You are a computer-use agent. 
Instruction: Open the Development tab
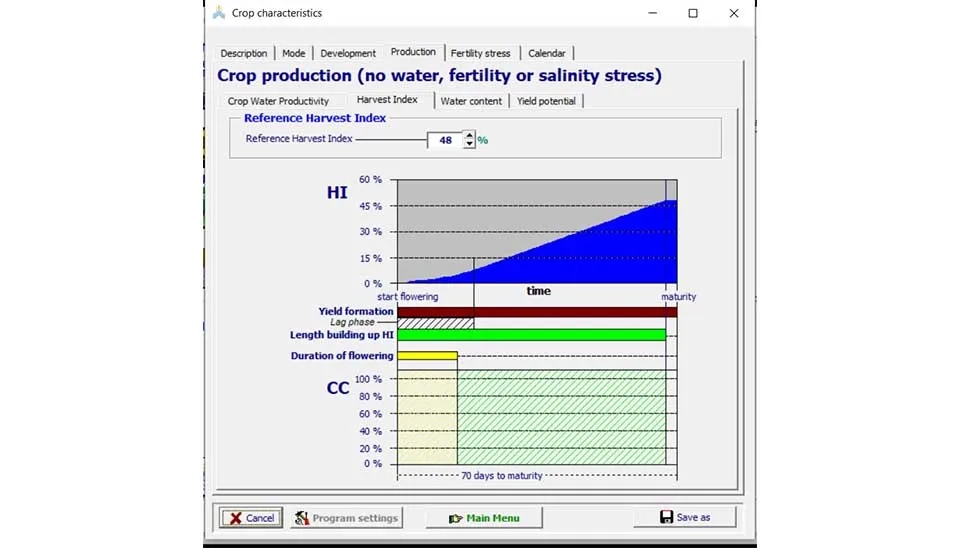[x=348, y=53]
